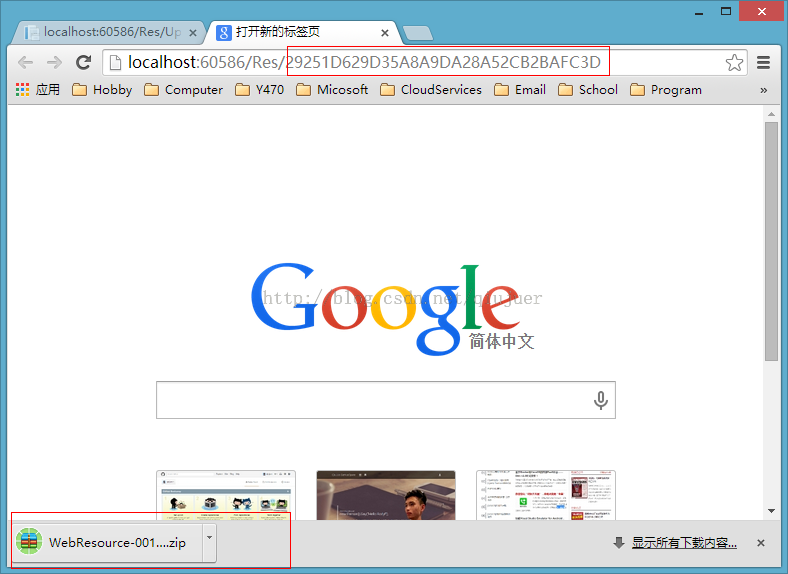This screenshot has width=788, height=574.
Task: Click the scrollbar up arrow
Action: coord(771,114)
